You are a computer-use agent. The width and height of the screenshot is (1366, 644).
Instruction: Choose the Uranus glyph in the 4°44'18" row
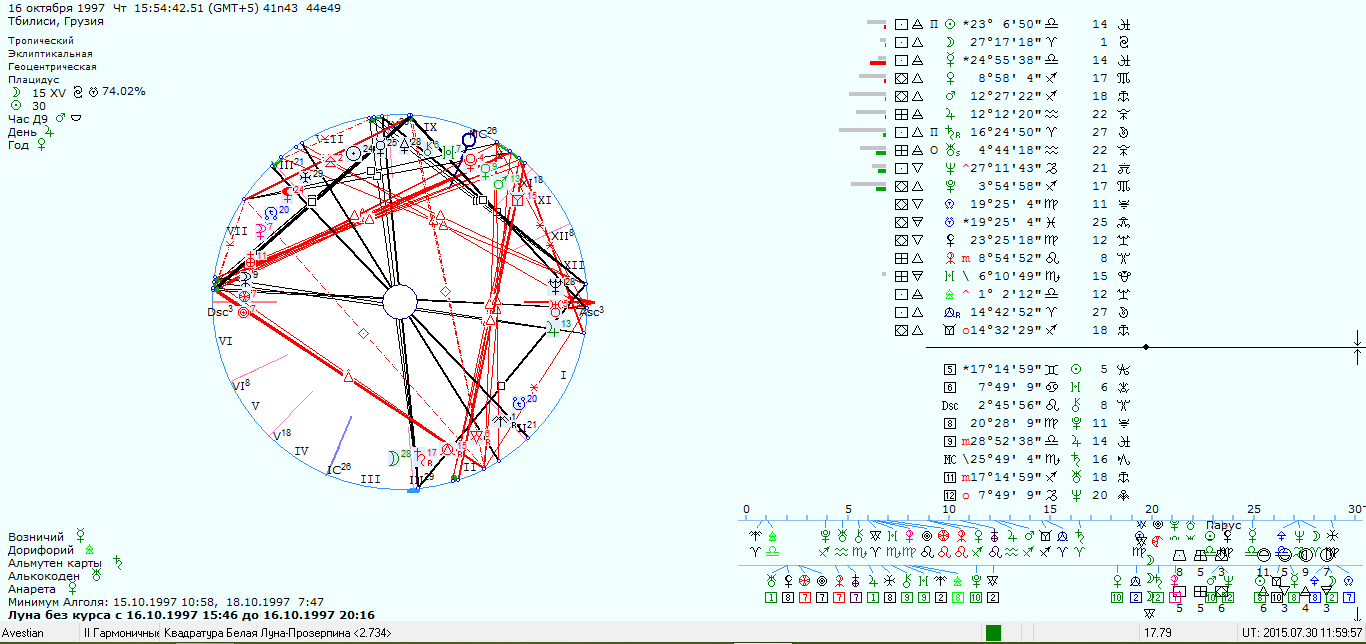tap(951, 150)
